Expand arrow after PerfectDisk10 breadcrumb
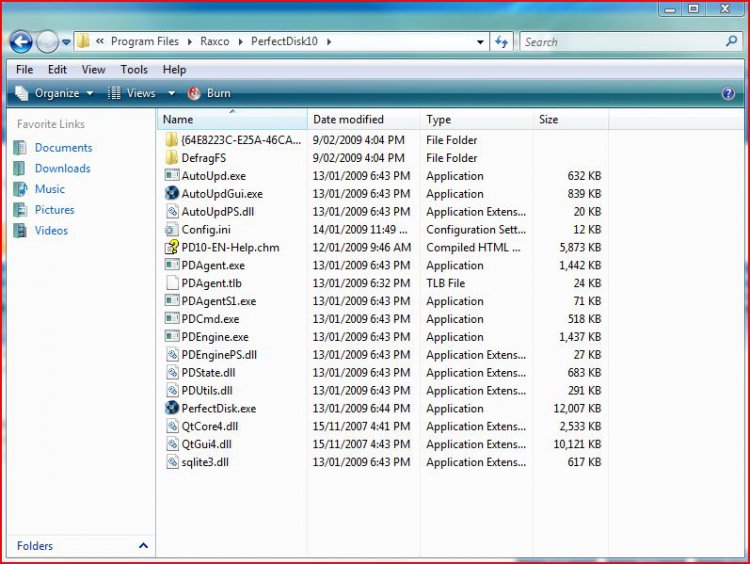Image resolution: width=750 pixels, height=564 pixels. click(x=329, y=42)
